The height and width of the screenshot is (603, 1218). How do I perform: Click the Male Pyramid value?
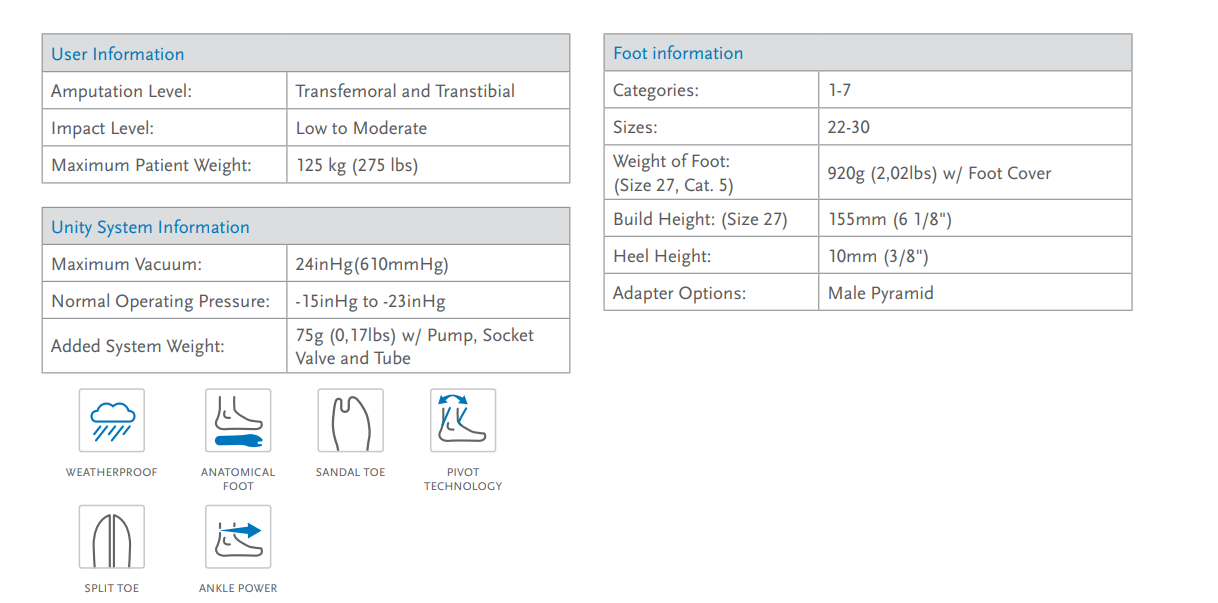click(x=881, y=293)
